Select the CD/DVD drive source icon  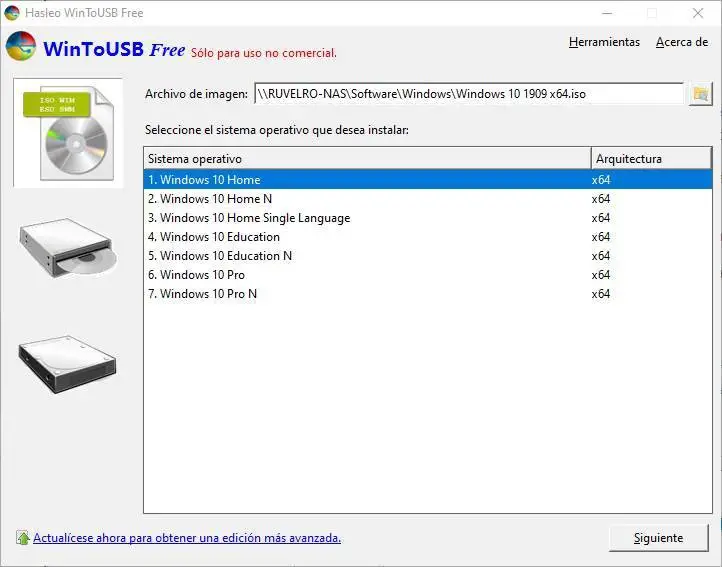pyautogui.click(x=69, y=249)
